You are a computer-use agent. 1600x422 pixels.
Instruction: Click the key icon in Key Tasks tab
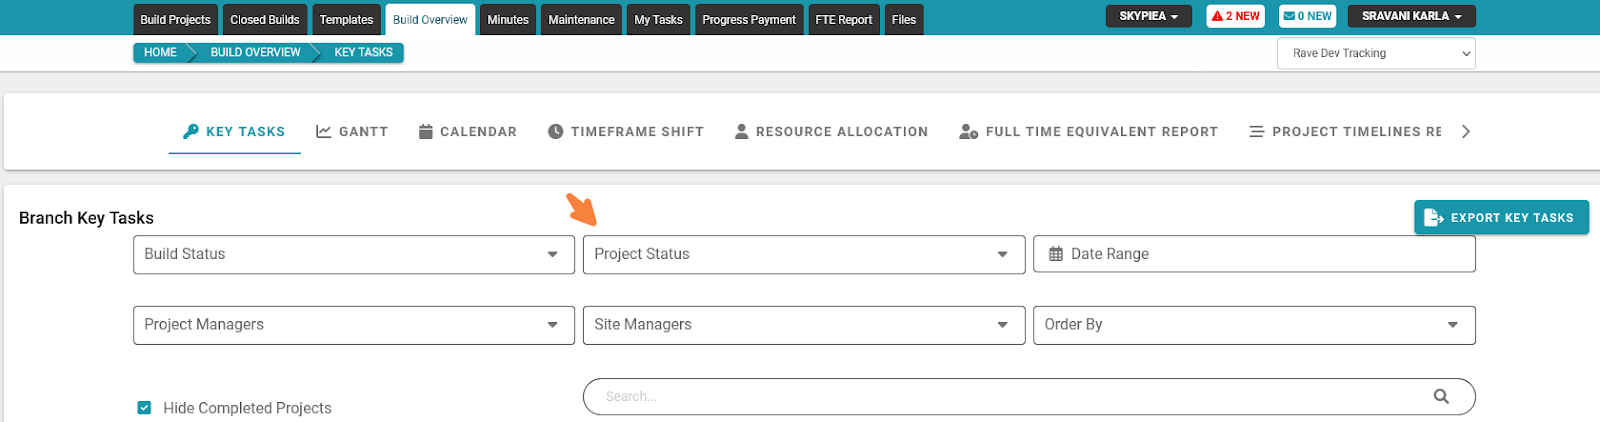tap(191, 131)
